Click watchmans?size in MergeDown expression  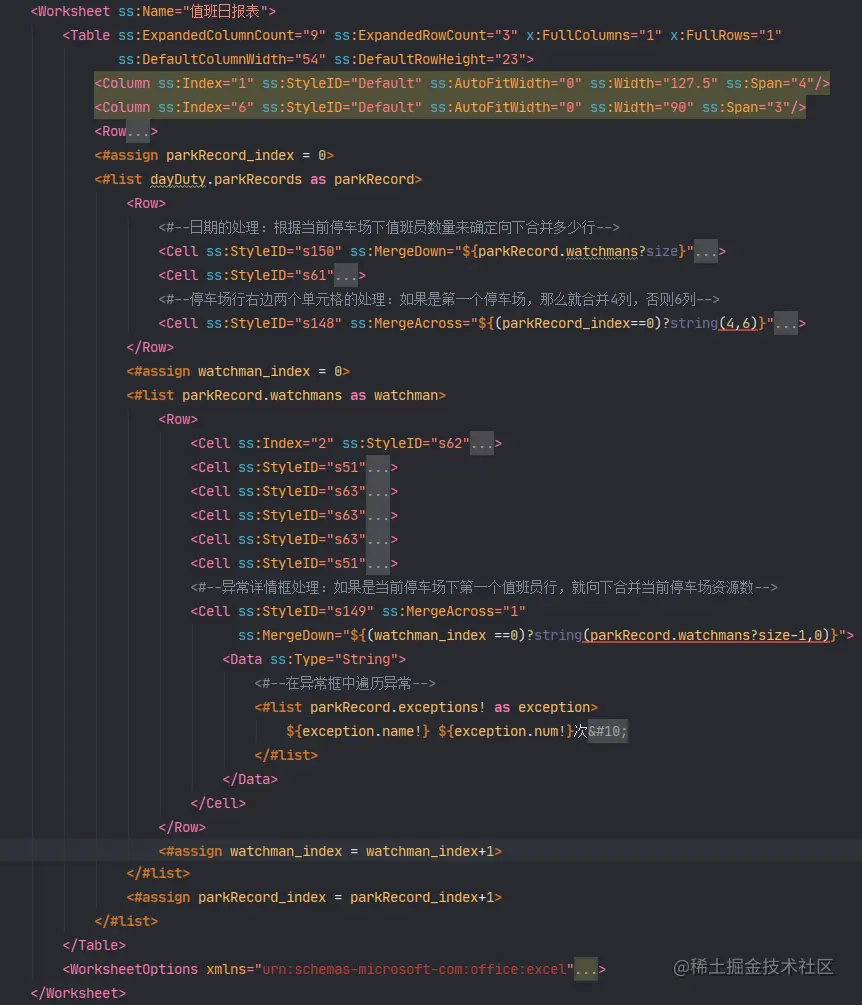point(622,251)
